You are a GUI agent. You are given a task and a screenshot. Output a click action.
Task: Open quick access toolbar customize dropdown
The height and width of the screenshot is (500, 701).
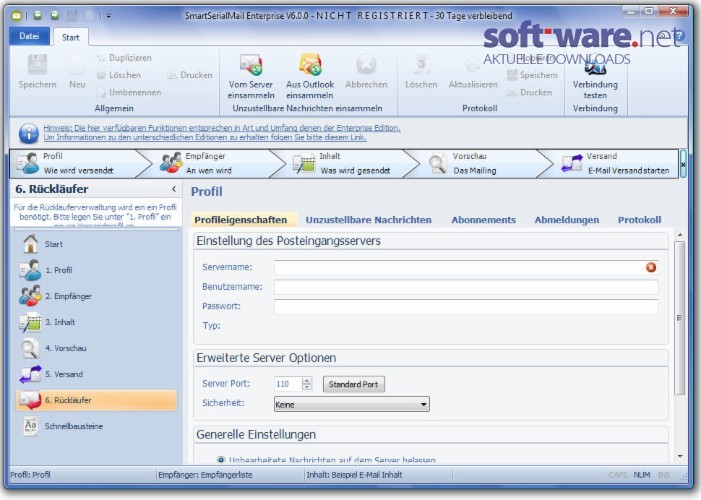click(x=109, y=16)
